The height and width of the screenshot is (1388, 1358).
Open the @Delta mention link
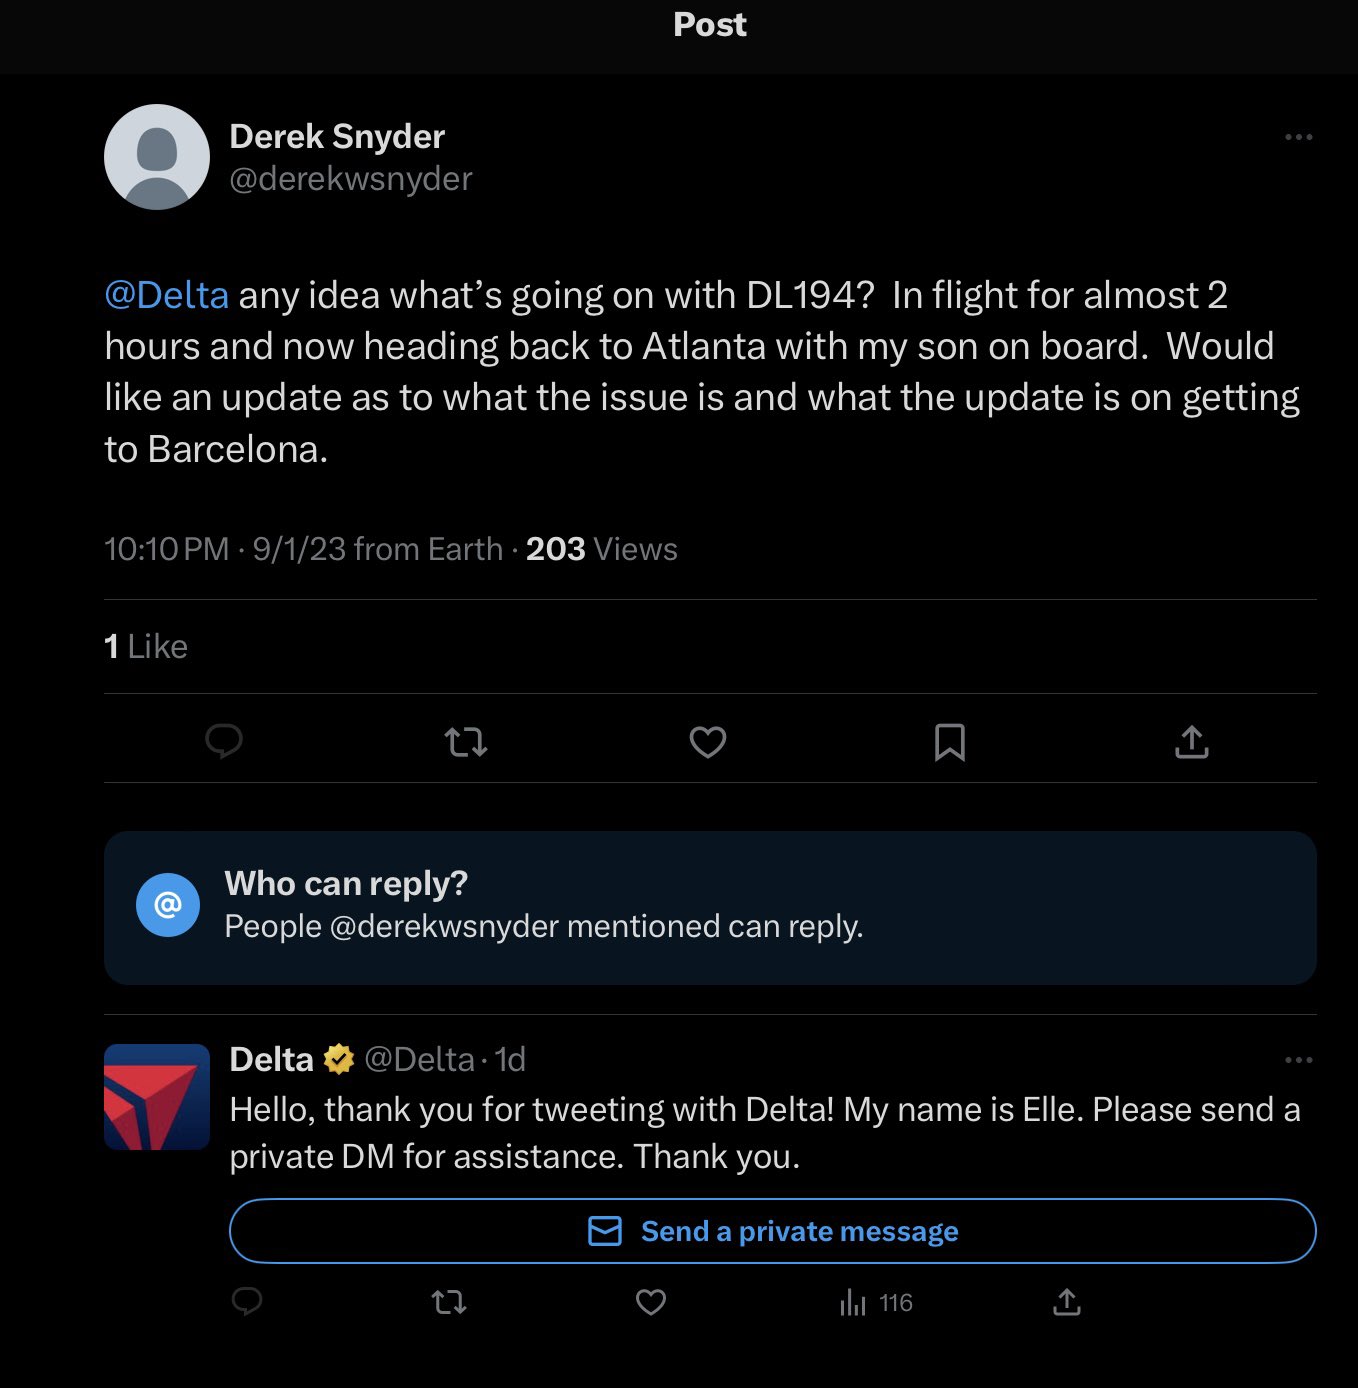[167, 295]
